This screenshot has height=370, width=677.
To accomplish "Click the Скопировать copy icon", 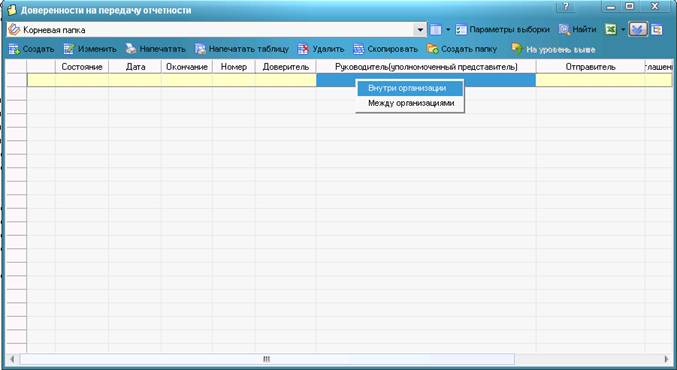I will (359, 49).
